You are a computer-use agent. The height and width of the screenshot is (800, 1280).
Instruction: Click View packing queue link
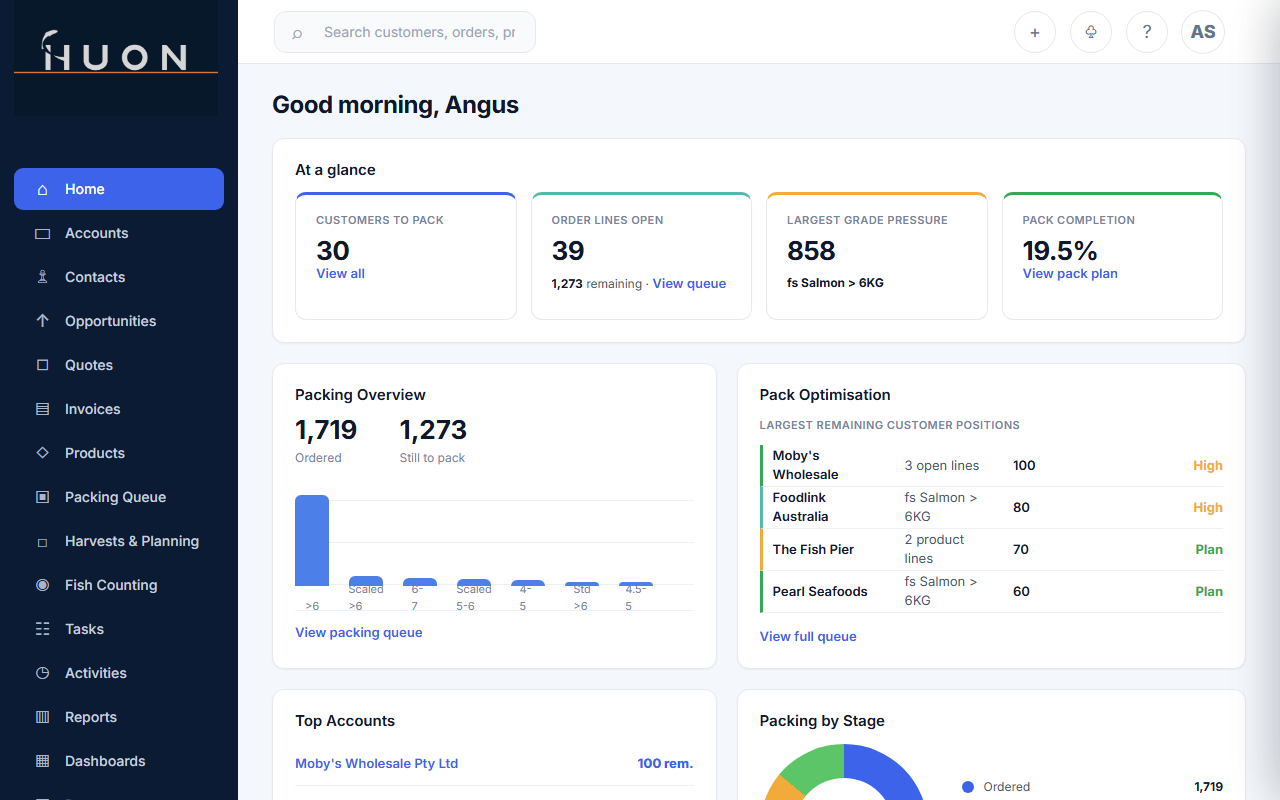coord(358,633)
